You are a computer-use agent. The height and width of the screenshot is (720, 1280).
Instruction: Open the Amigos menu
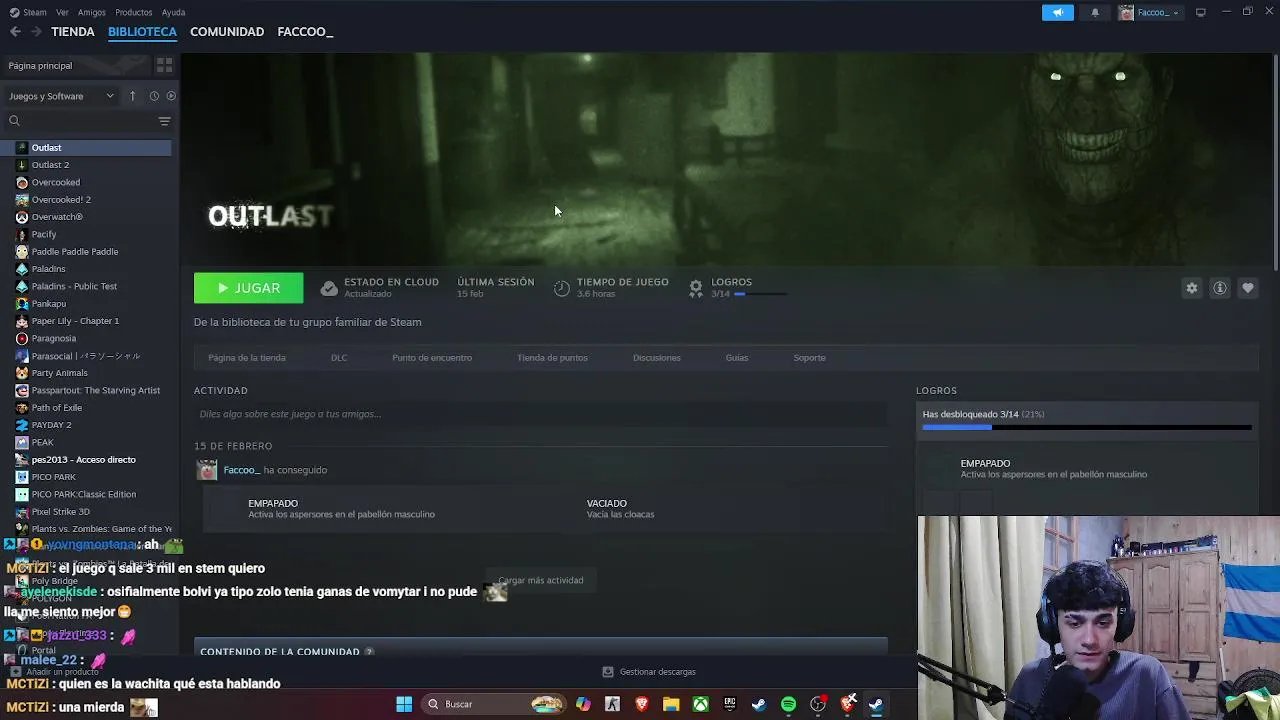click(x=91, y=12)
